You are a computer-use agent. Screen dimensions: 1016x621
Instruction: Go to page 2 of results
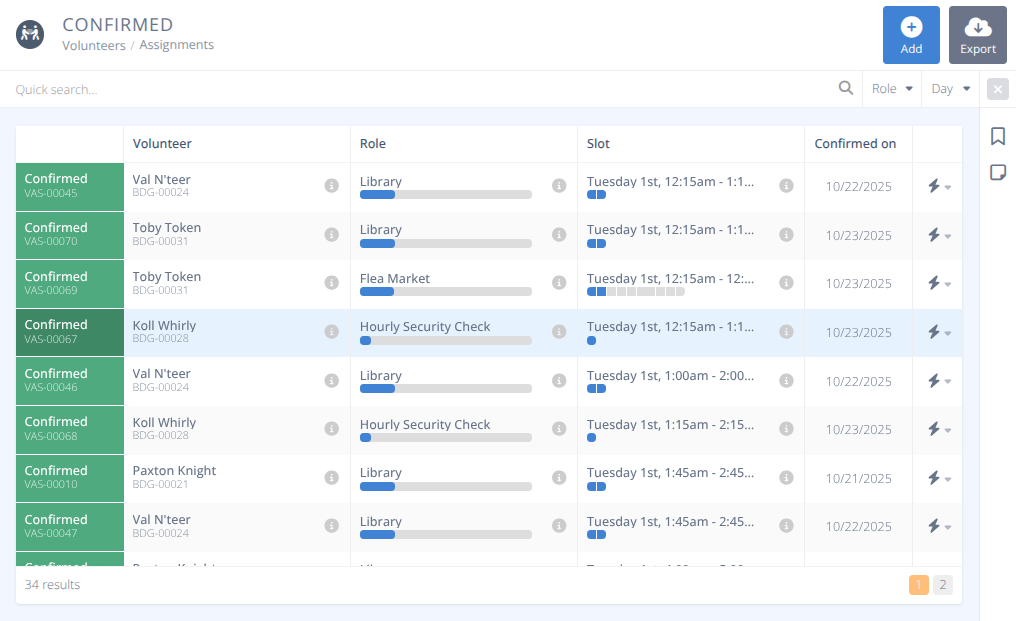[942, 585]
